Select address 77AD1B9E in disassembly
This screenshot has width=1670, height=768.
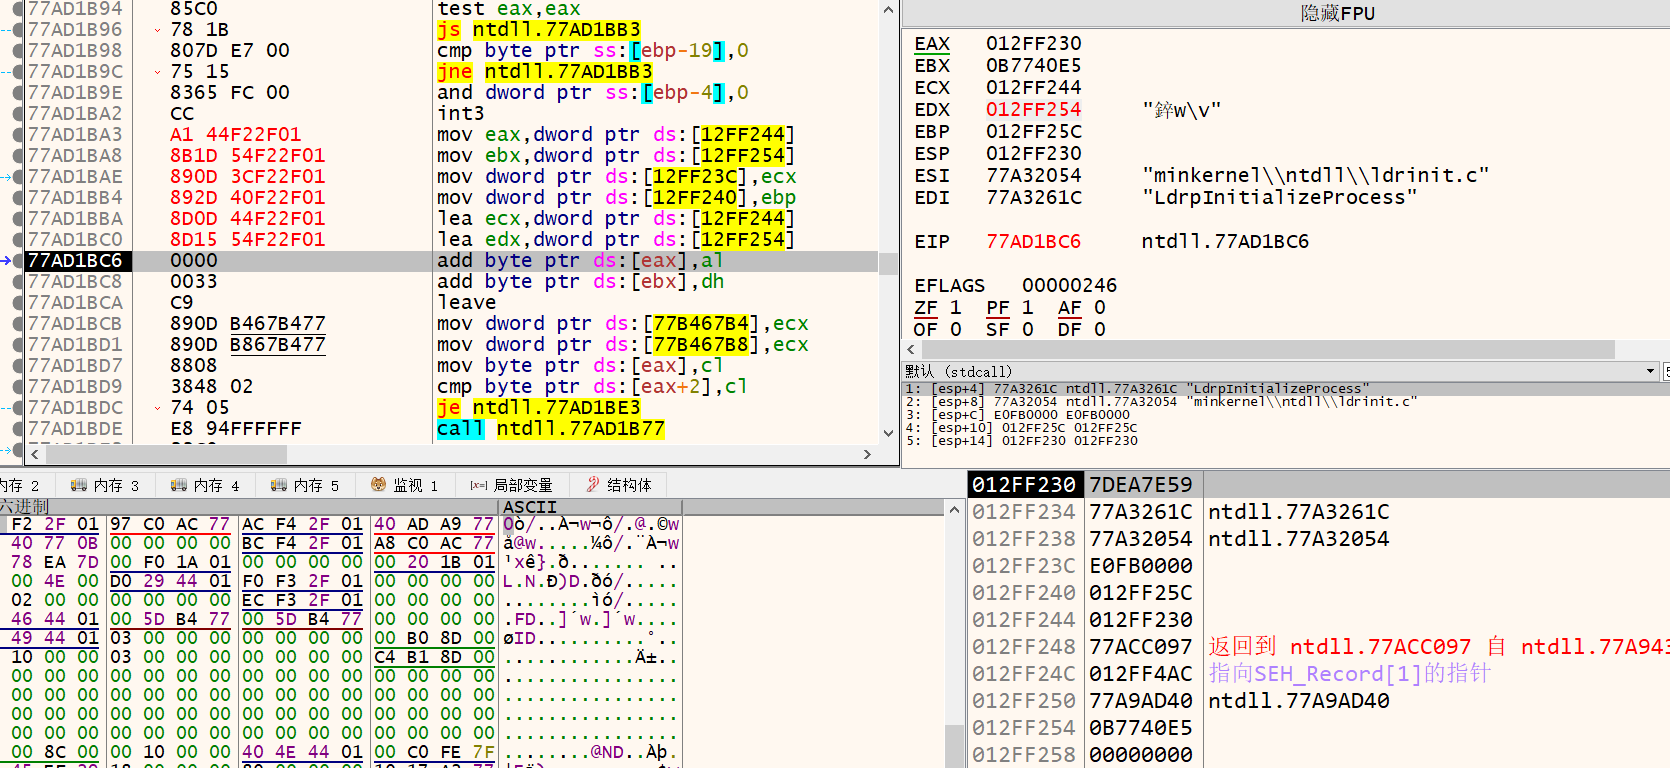(75, 93)
